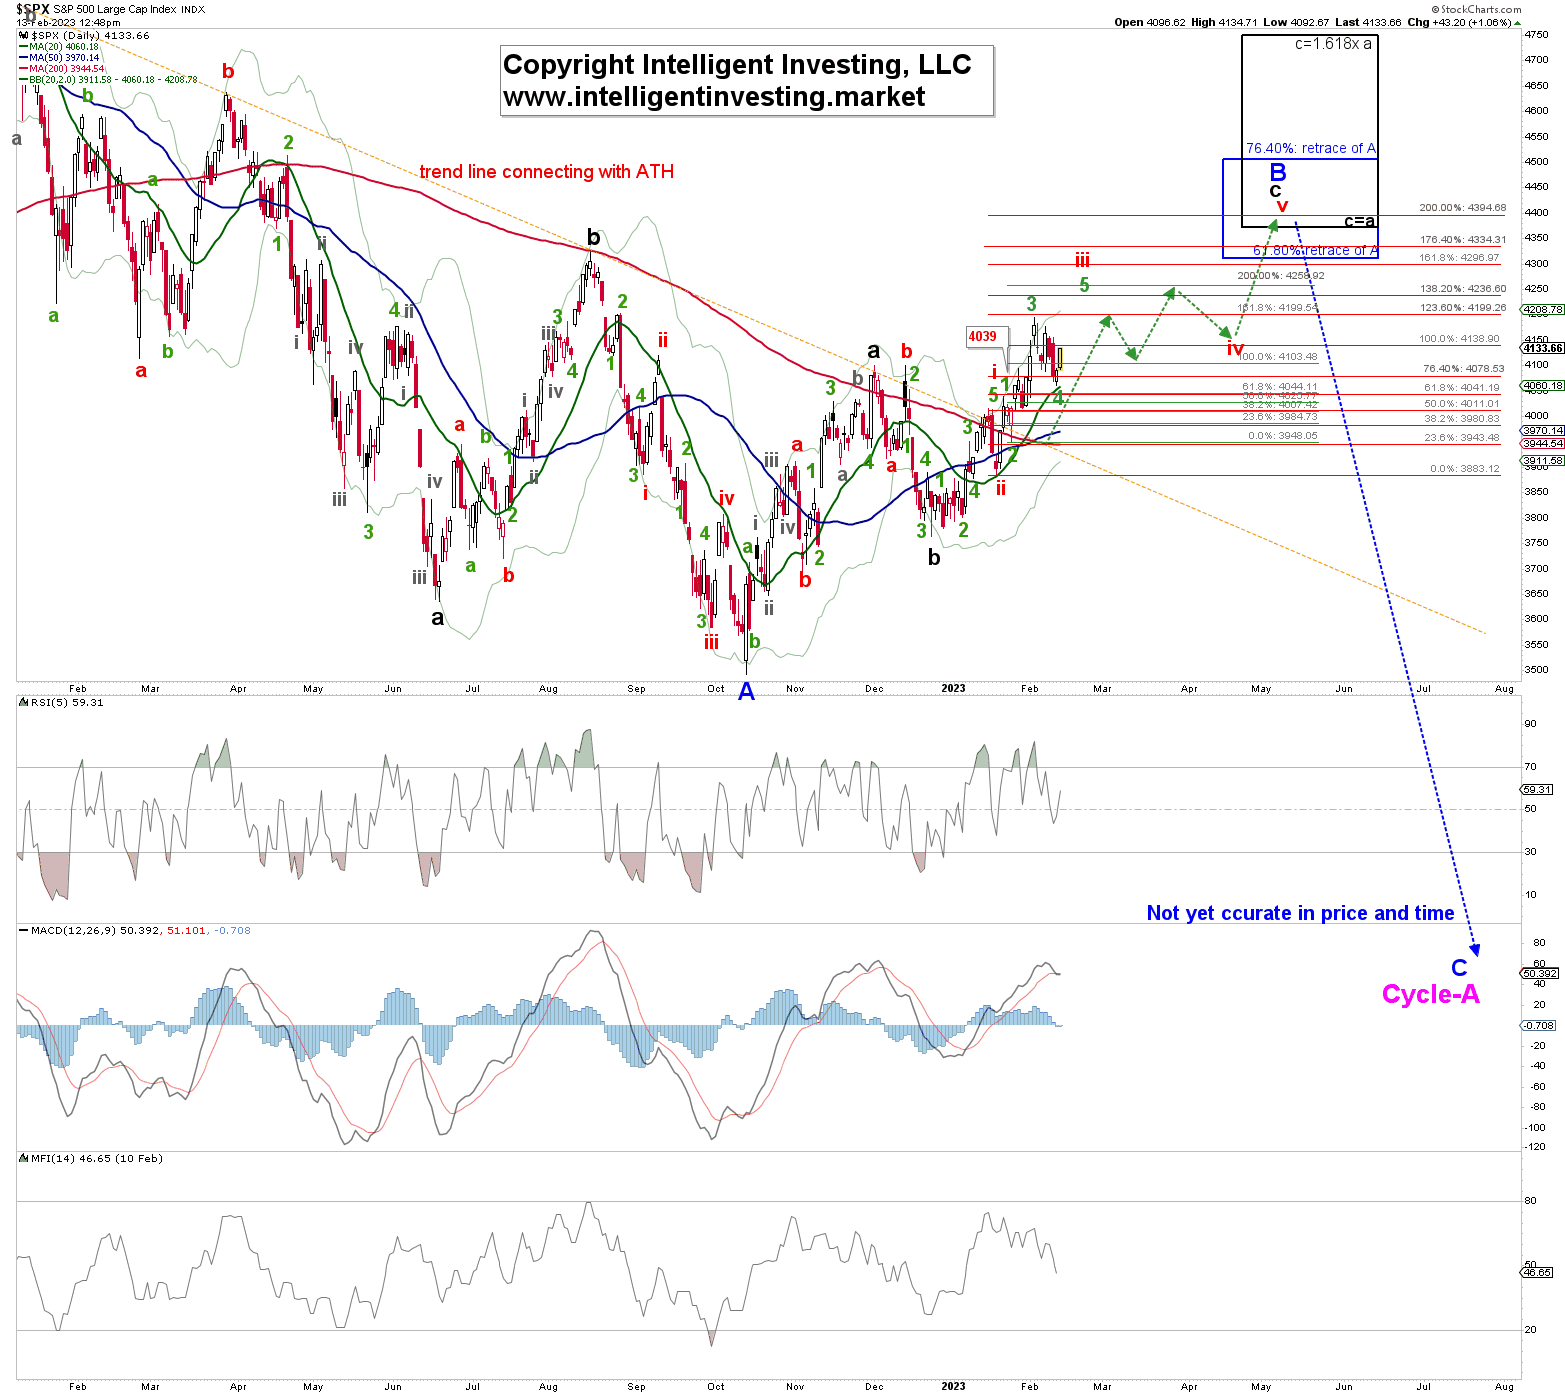Click the 50.392 MACD value tag
This screenshot has width=1565, height=1396.
pos(1540,974)
